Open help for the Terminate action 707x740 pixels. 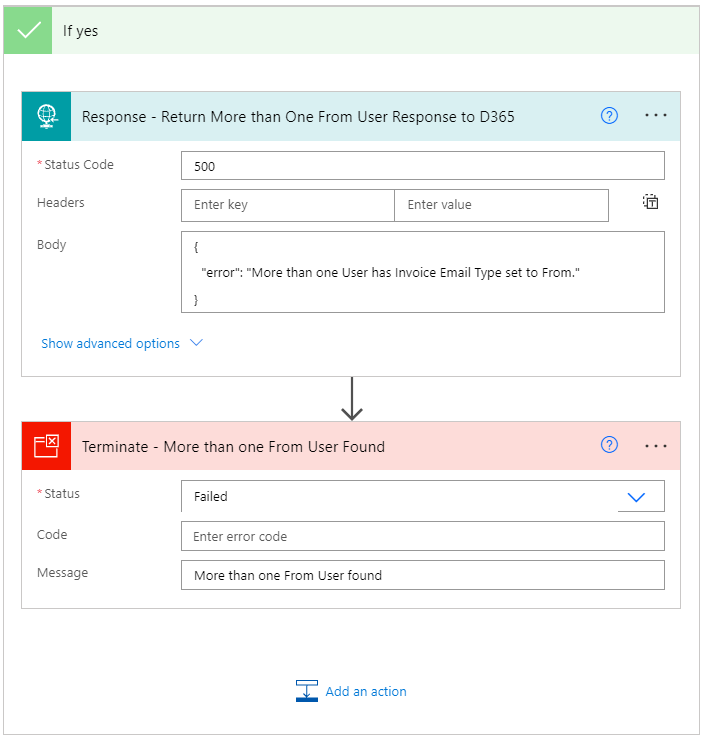(609, 446)
